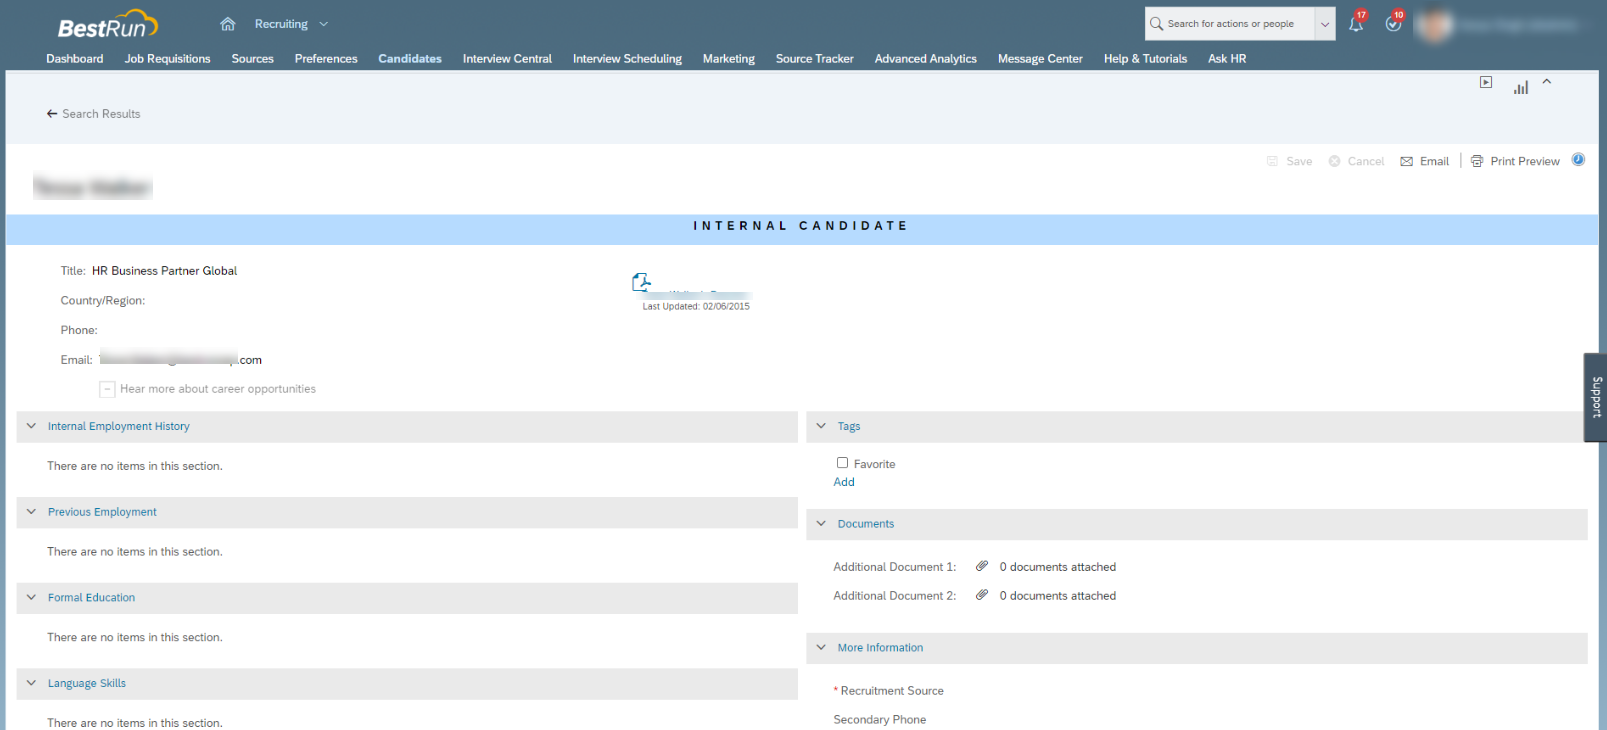The image size is (1607, 730).
Task: Open the search scope dropdown arrow
Action: (x=1325, y=24)
